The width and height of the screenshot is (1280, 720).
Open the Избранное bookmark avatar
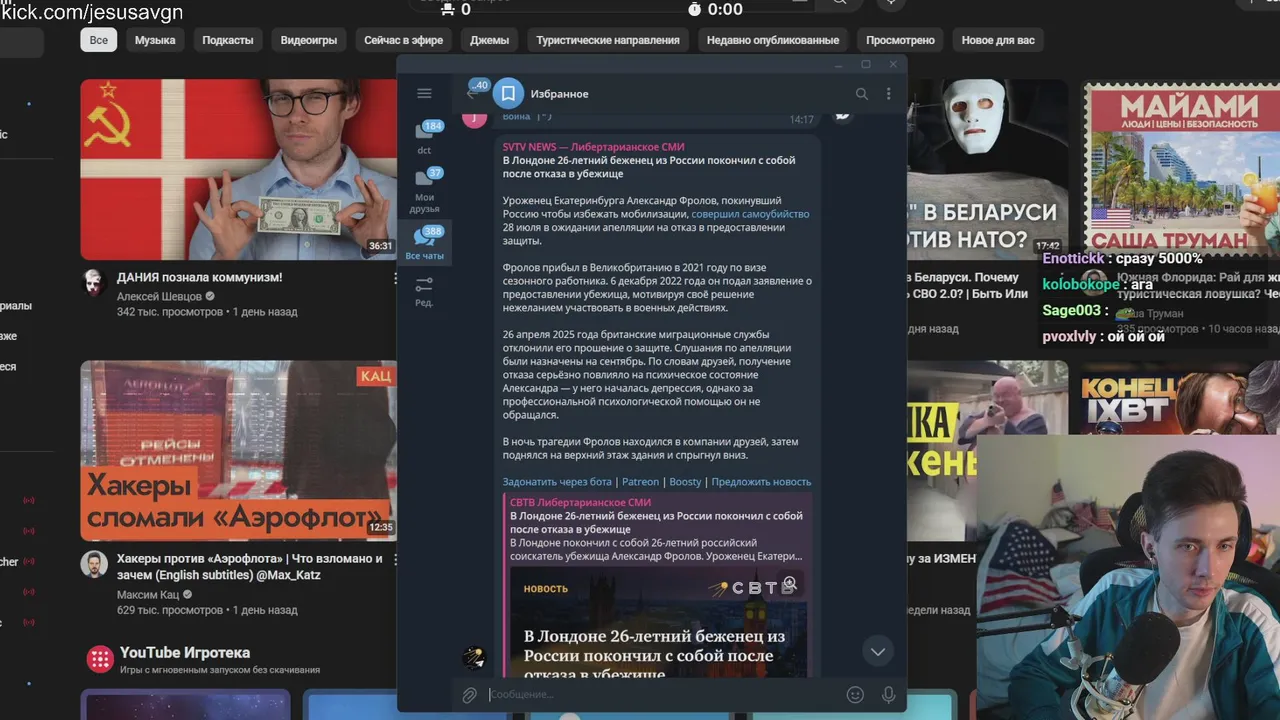click(508, 93)
